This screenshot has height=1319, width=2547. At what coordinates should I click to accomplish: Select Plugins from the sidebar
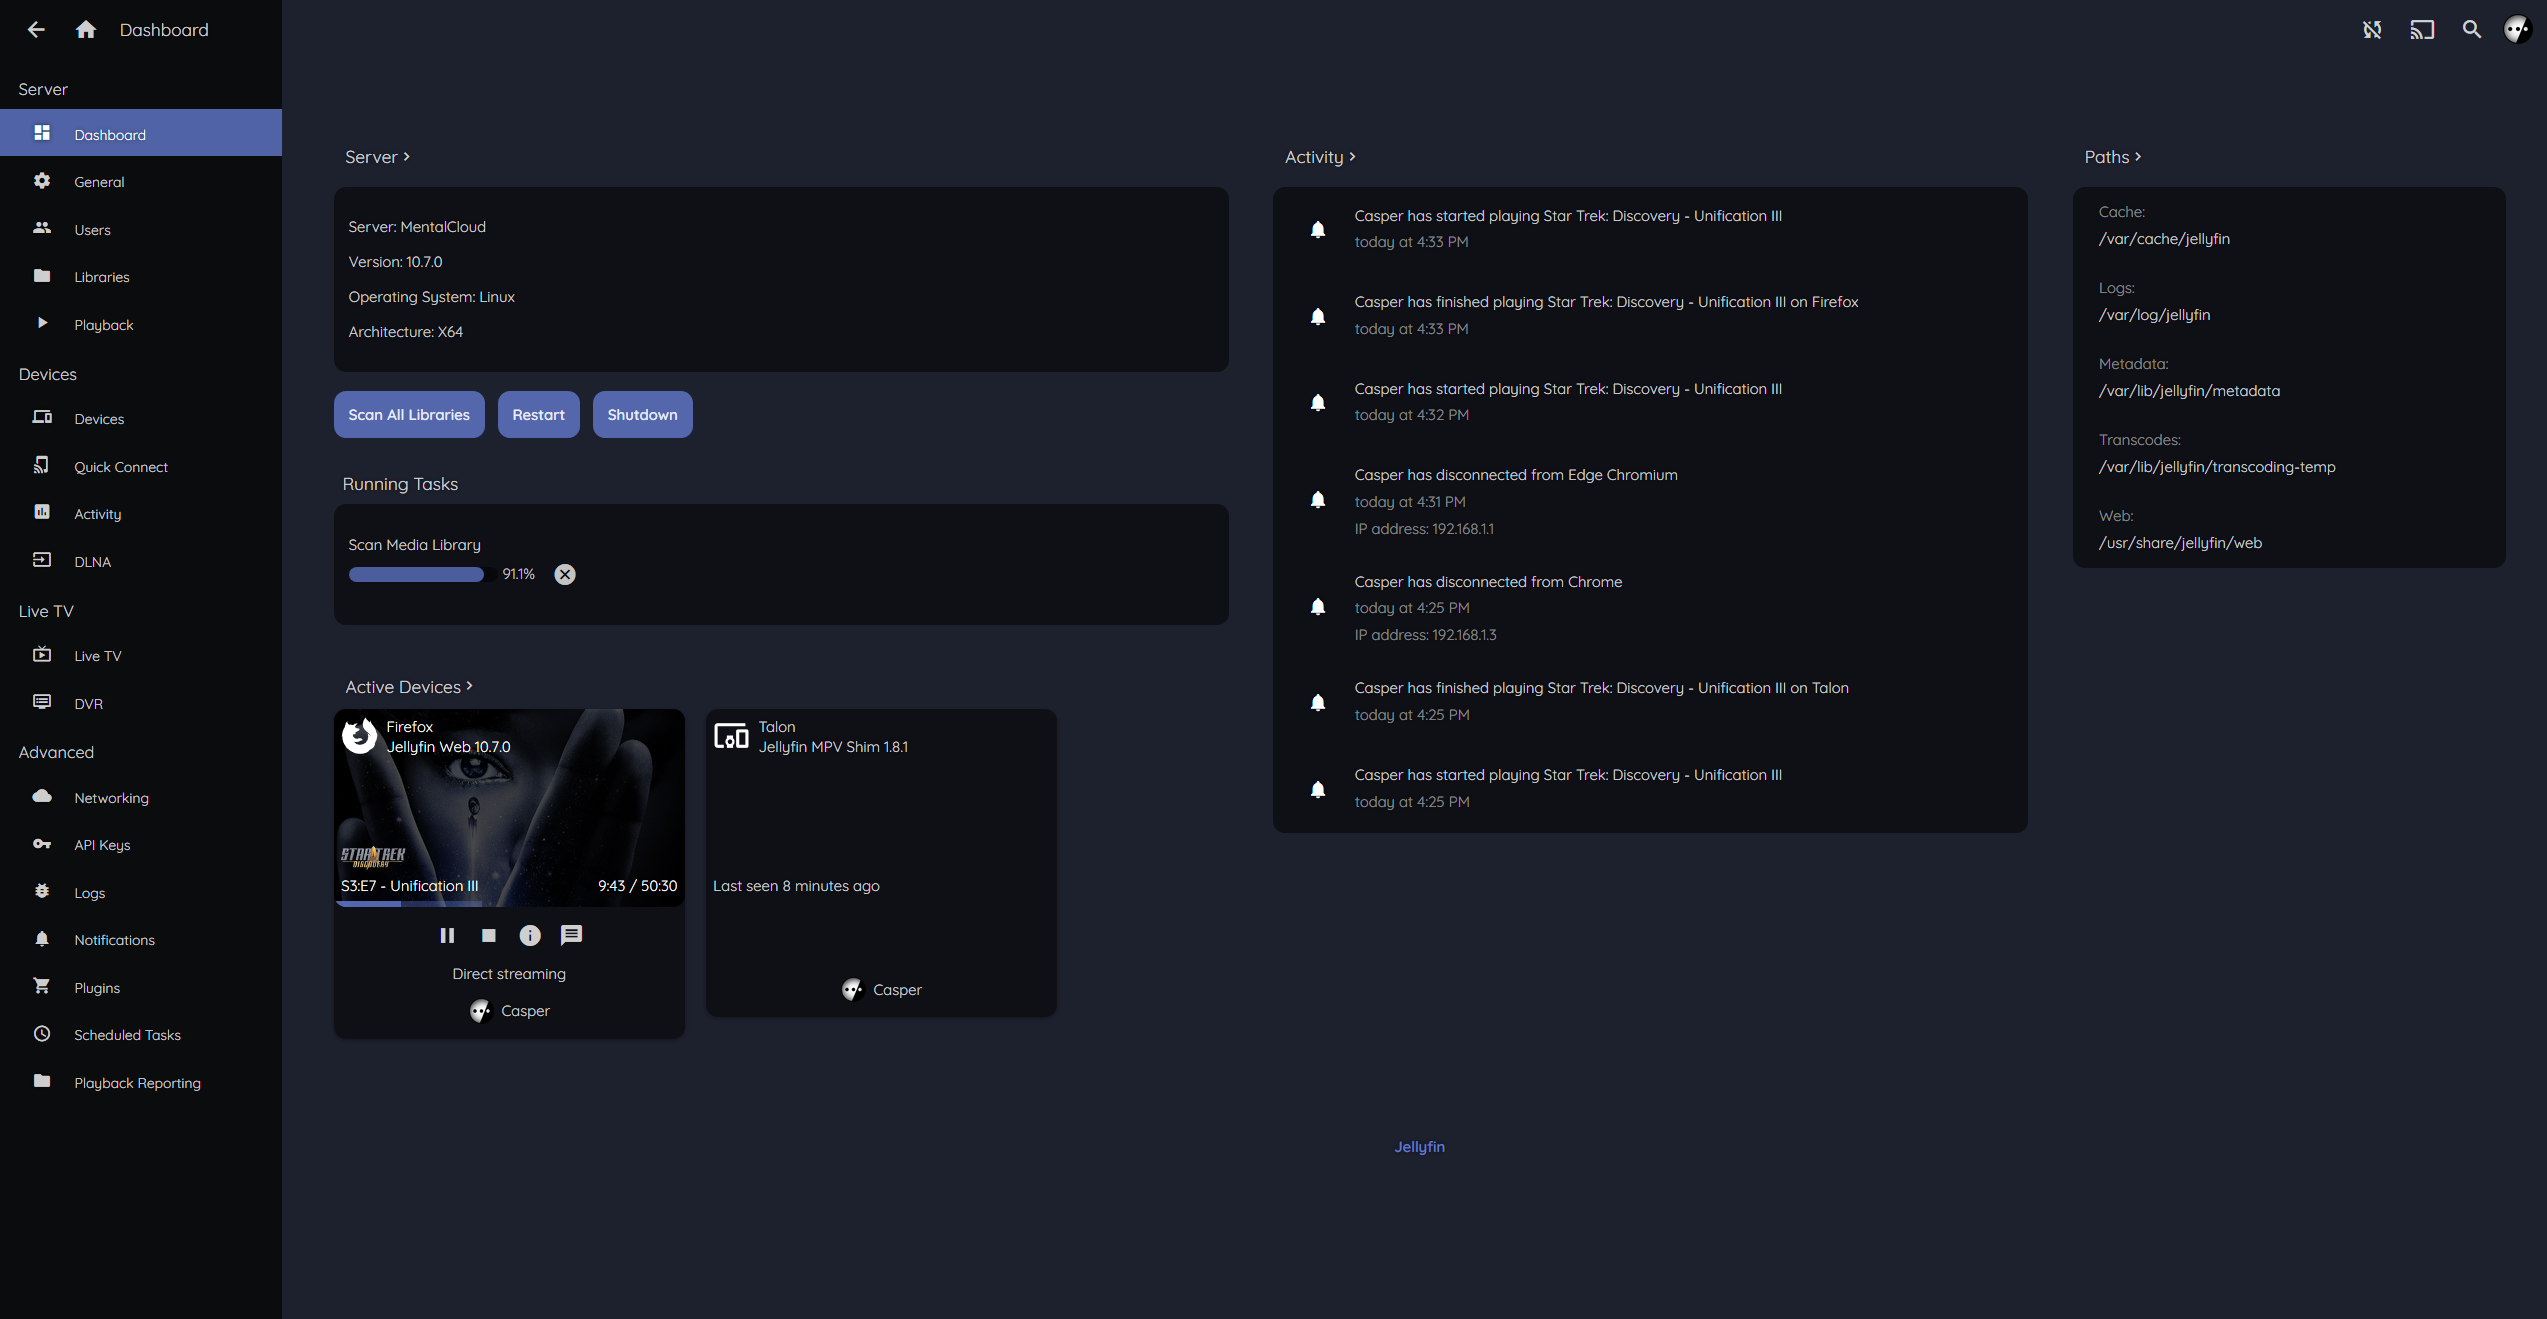click(x=97, y=988)
